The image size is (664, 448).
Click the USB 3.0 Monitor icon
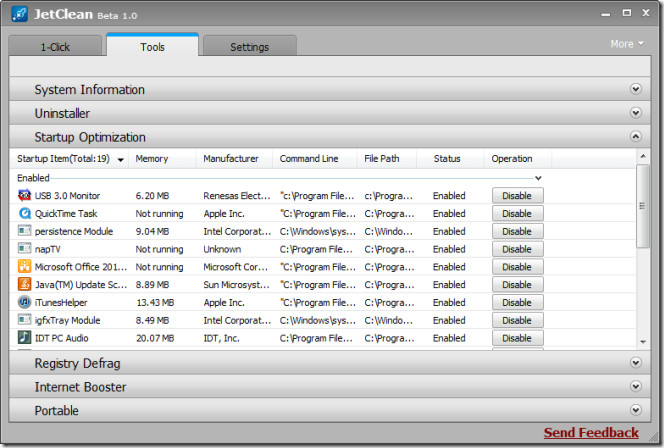(x=24, y=195)
